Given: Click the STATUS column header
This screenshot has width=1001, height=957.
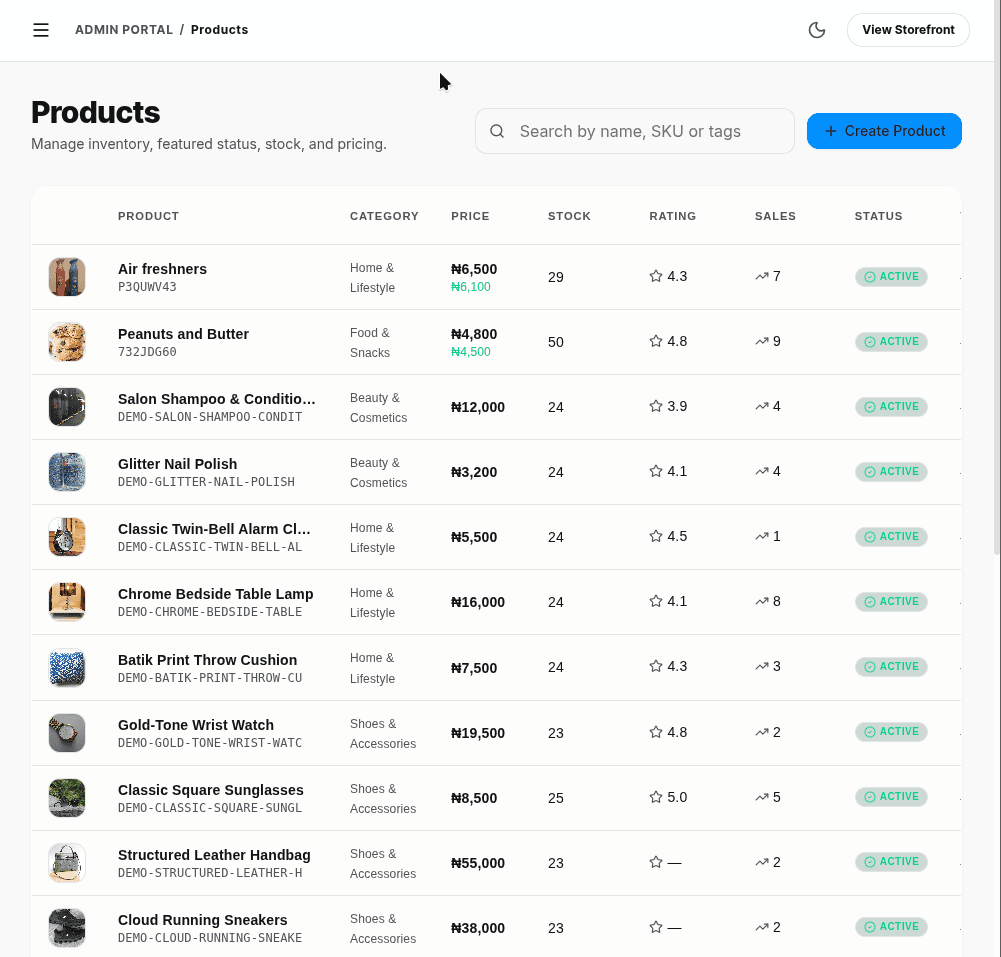Looking at the screenshot, I should (878, 216).
